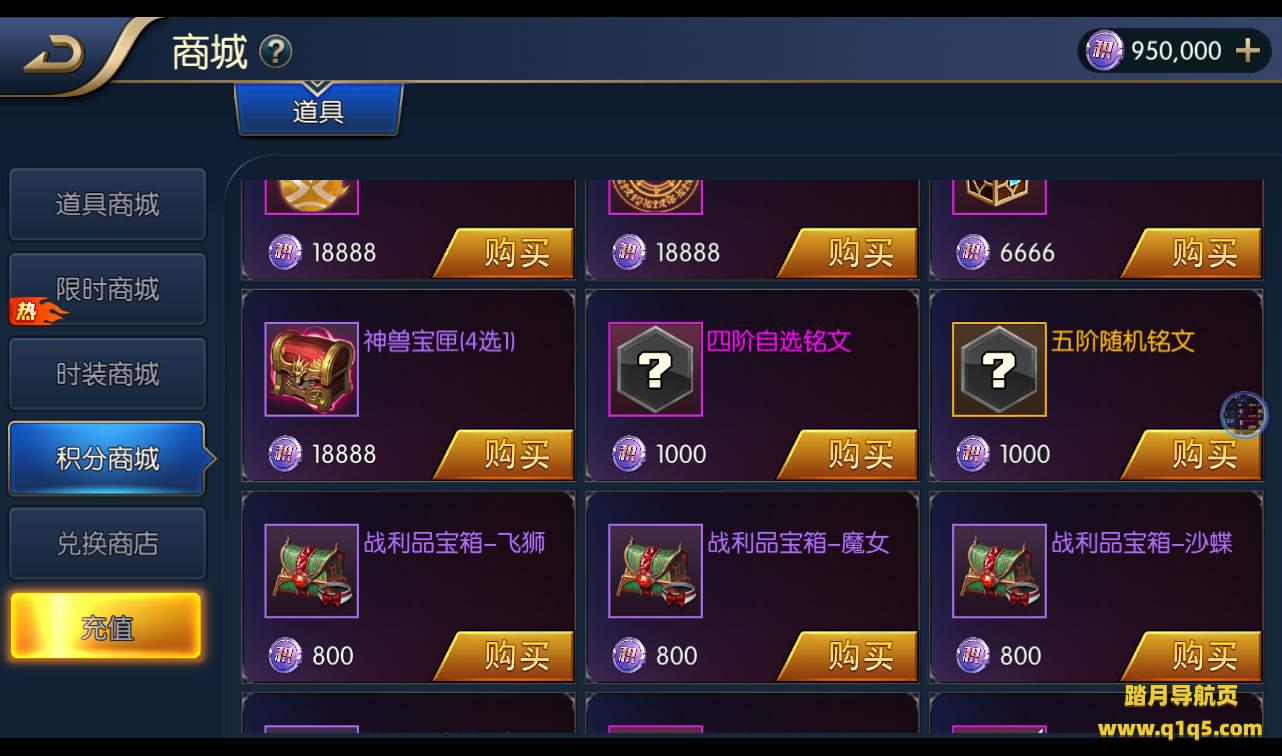The width and height of the screenshot is (1282, 756).
Task: Tap the 战利品宝箱-魔女 chest icon
Action: (655, 571)
